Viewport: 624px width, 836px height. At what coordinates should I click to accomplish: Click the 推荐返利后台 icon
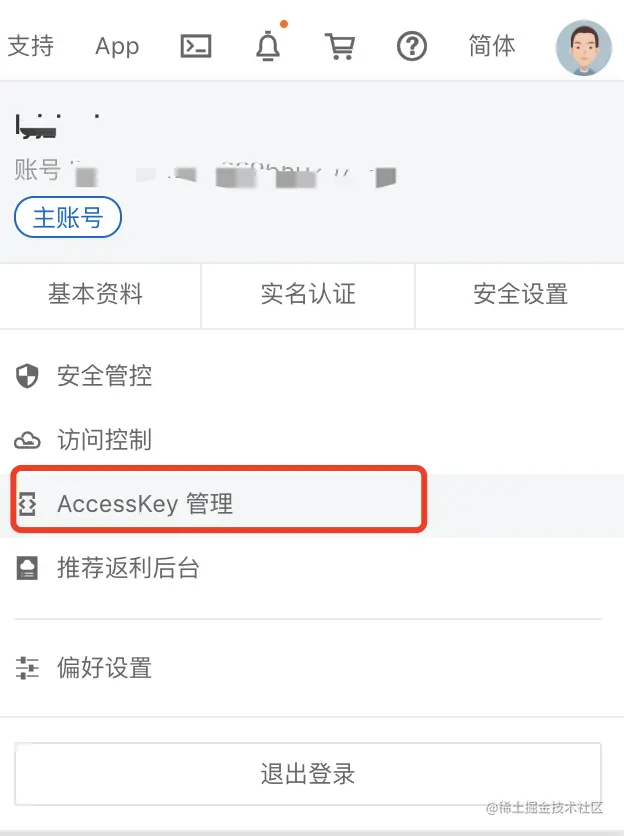pyautogui.click(x=27, y=568)
